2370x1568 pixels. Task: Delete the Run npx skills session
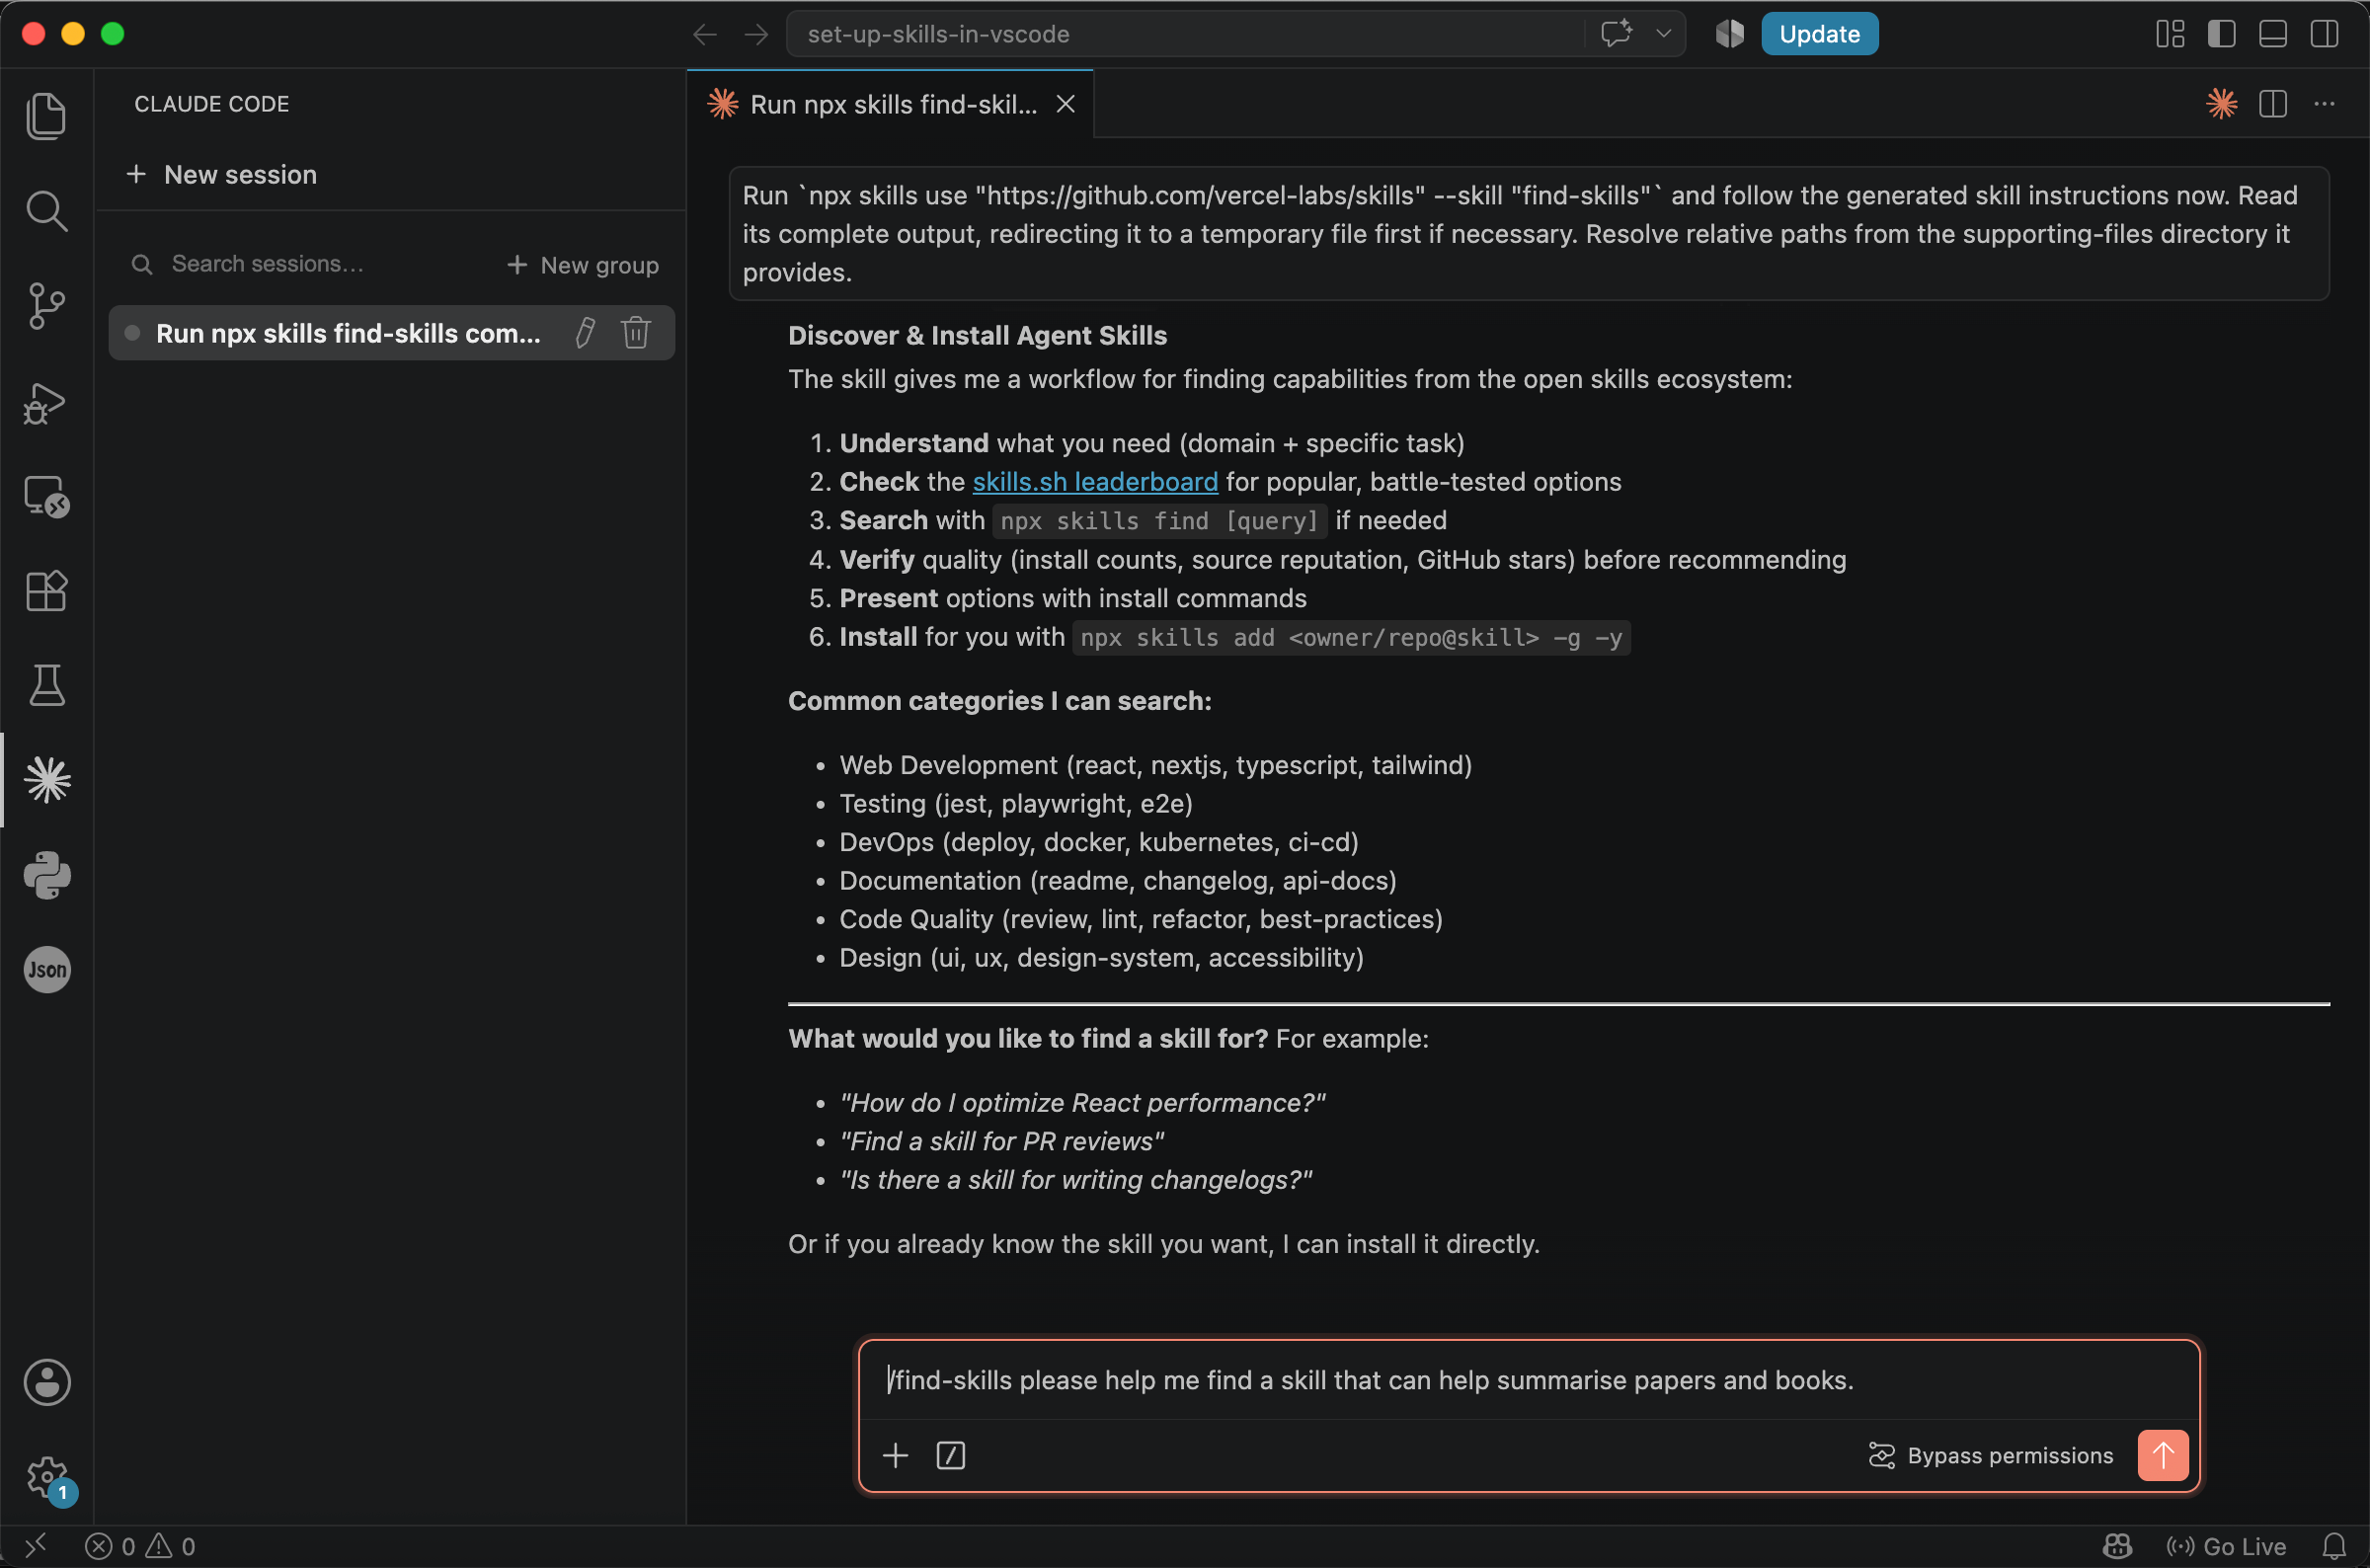[636, 333]
